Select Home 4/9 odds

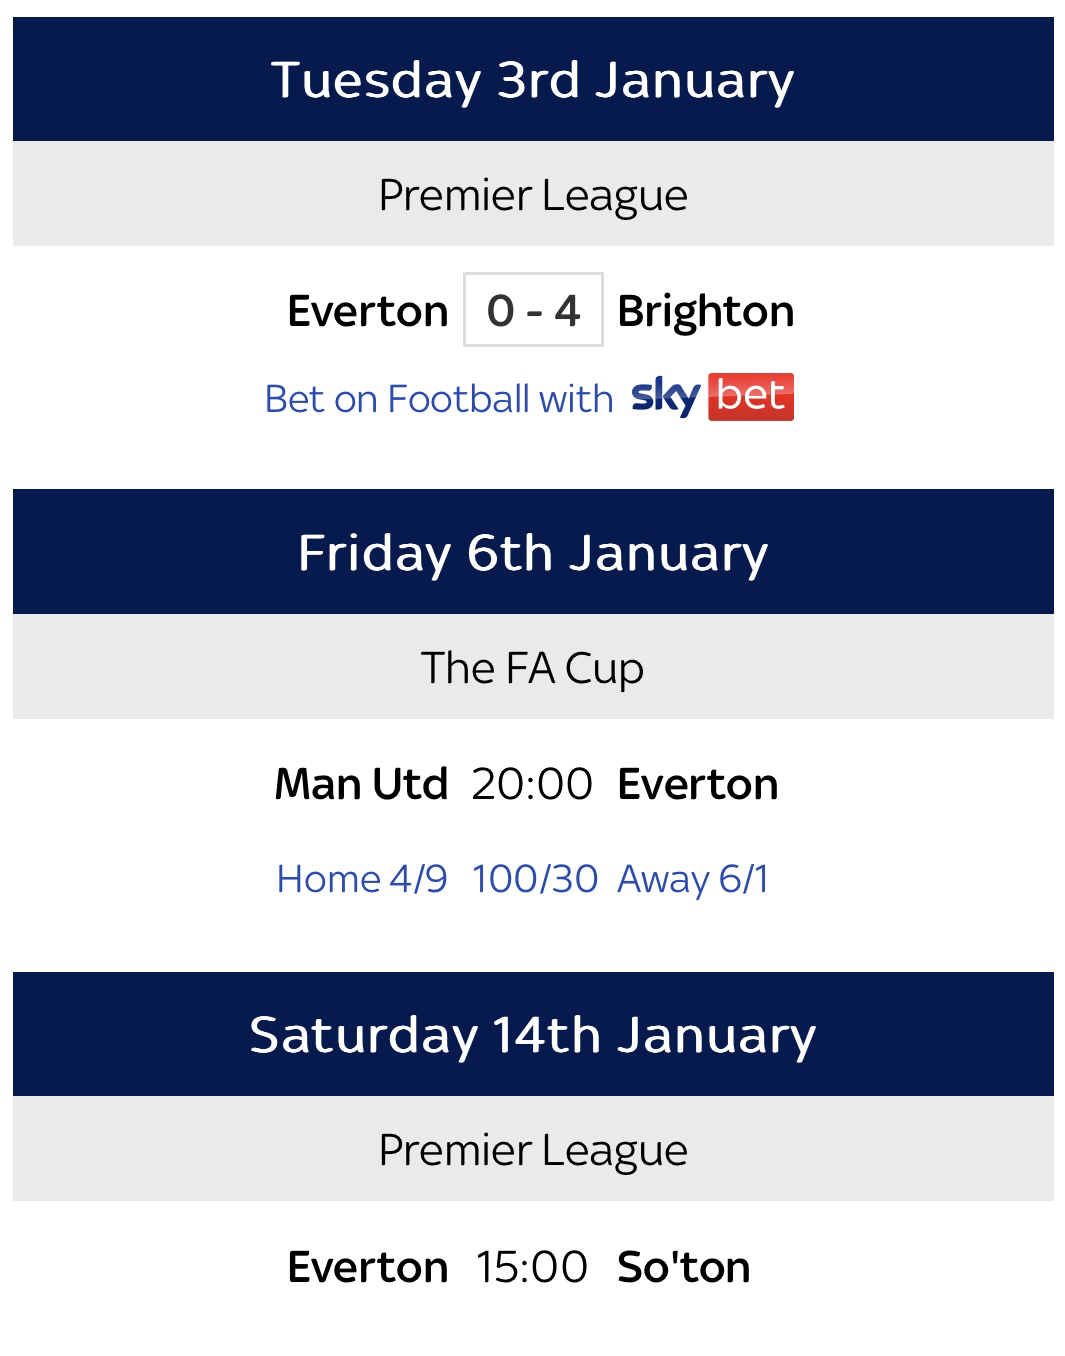[361, 879]
